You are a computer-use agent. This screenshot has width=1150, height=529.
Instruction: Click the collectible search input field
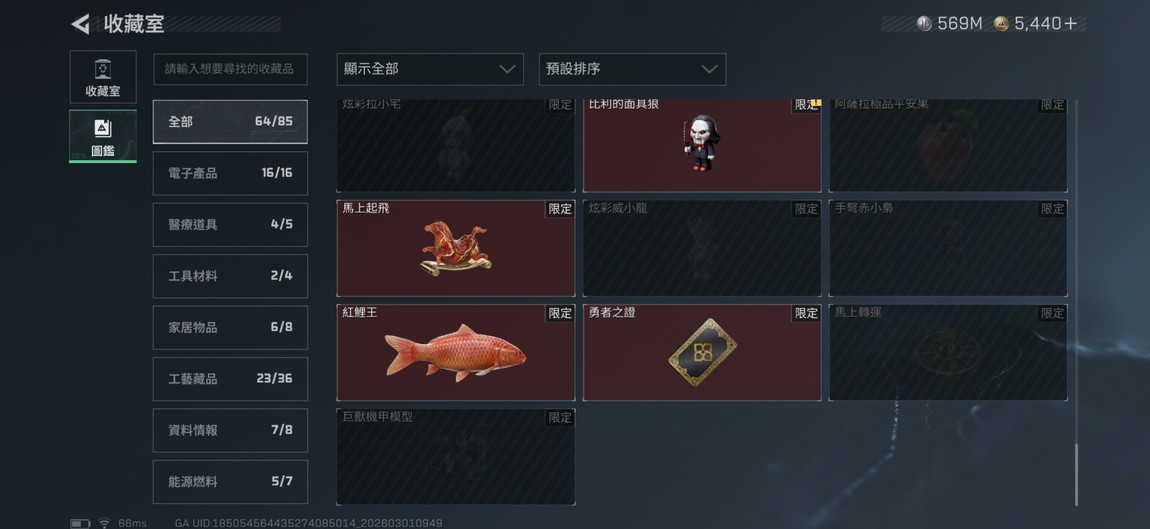(230, 69)
